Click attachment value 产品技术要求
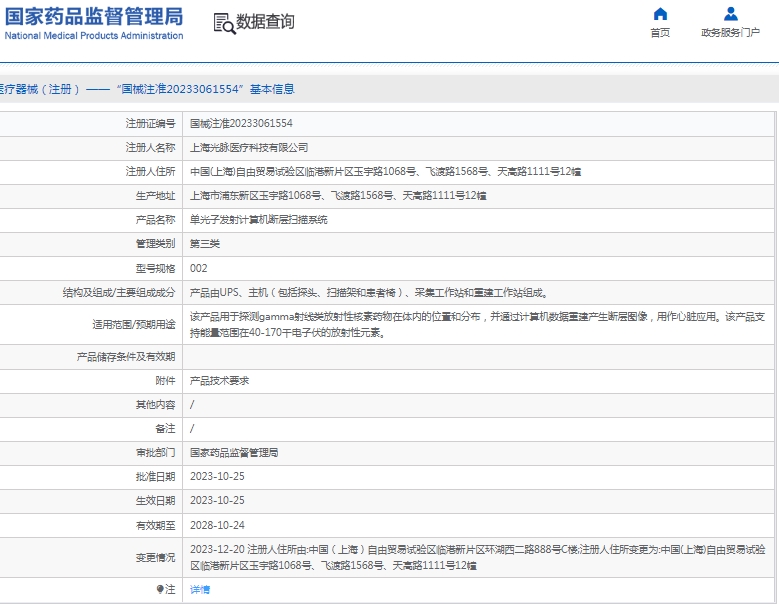779x607 pixels. click(x=219, y=381)
